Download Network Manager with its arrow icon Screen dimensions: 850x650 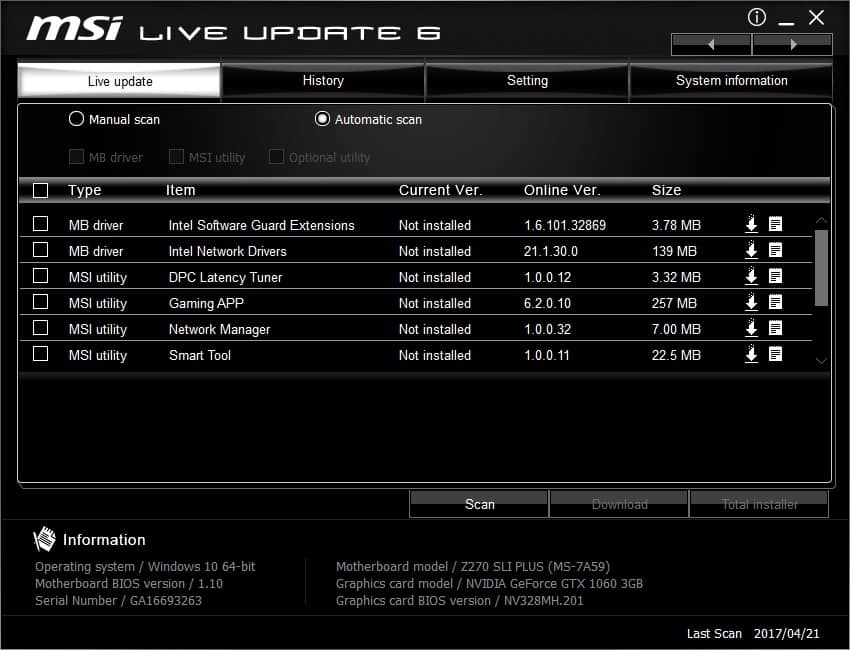751,328
